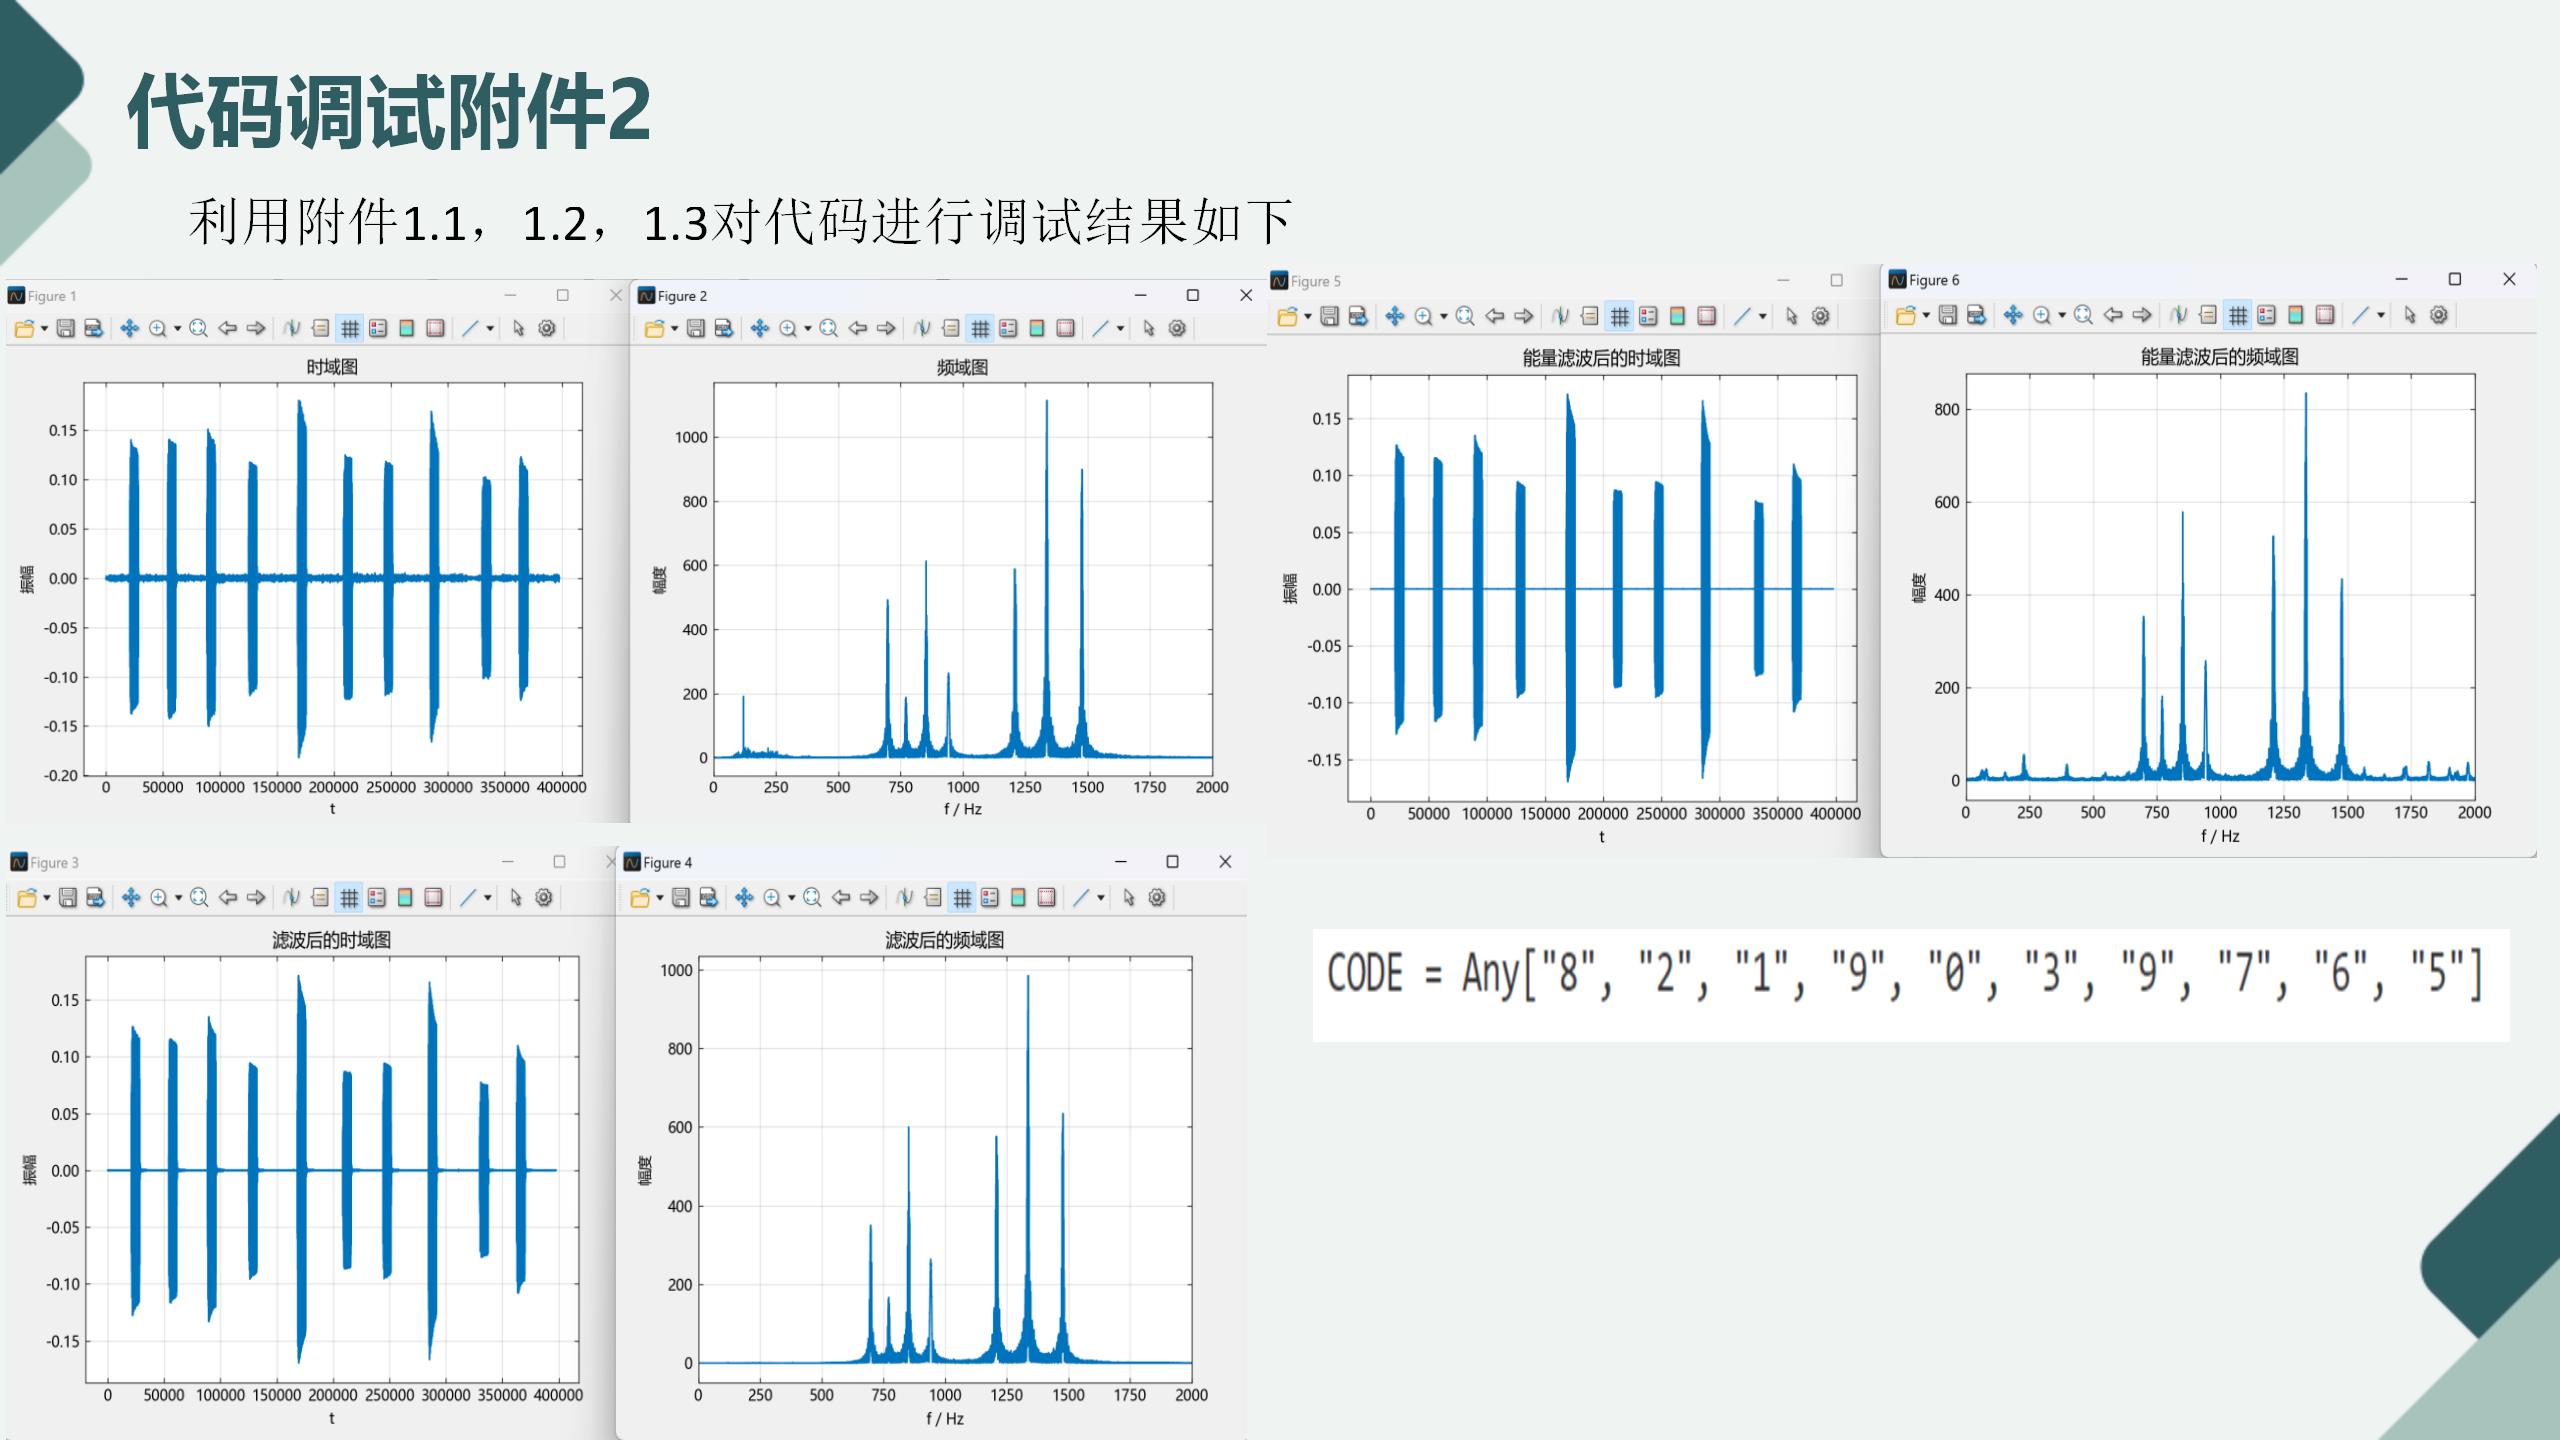
Task: Toggle the grid button in Figure 2
Action: [x=980, y=328]
